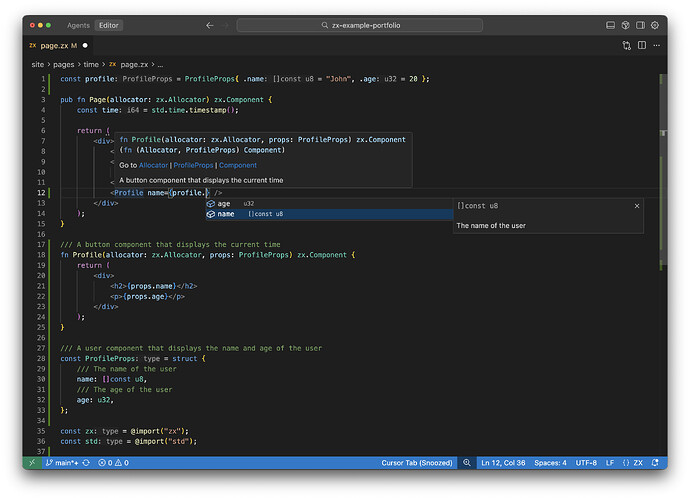Open more actions ellipsis in editor toolbar
Screen dimensions: 690x498
pos(655,45)
